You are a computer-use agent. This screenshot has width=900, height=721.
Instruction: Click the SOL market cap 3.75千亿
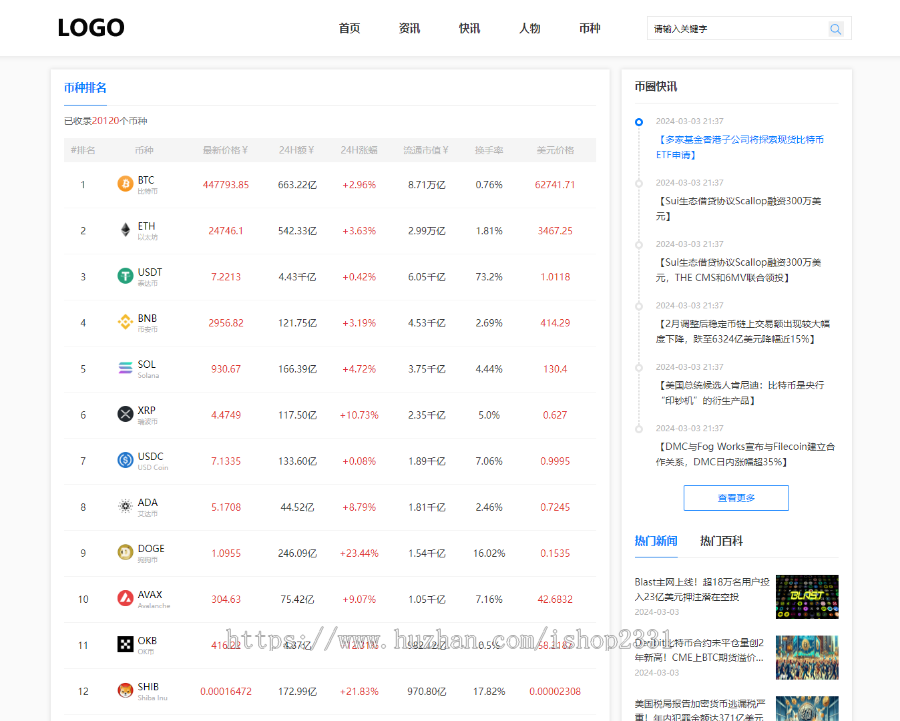tap(426, 369)
